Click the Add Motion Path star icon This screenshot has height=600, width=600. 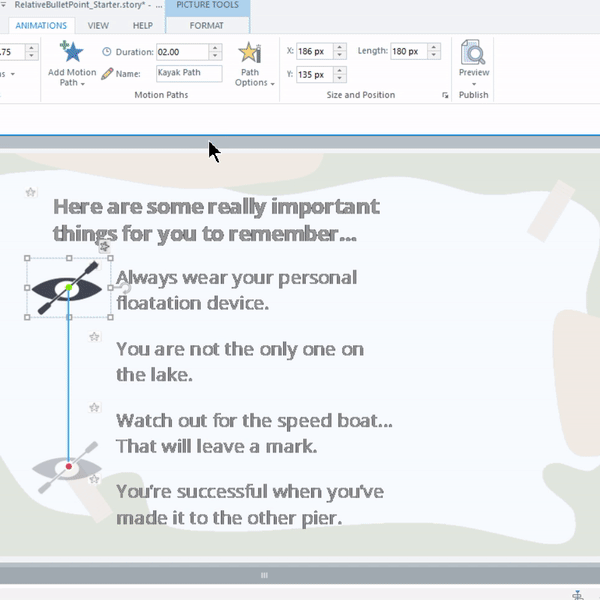coord(72,52)
